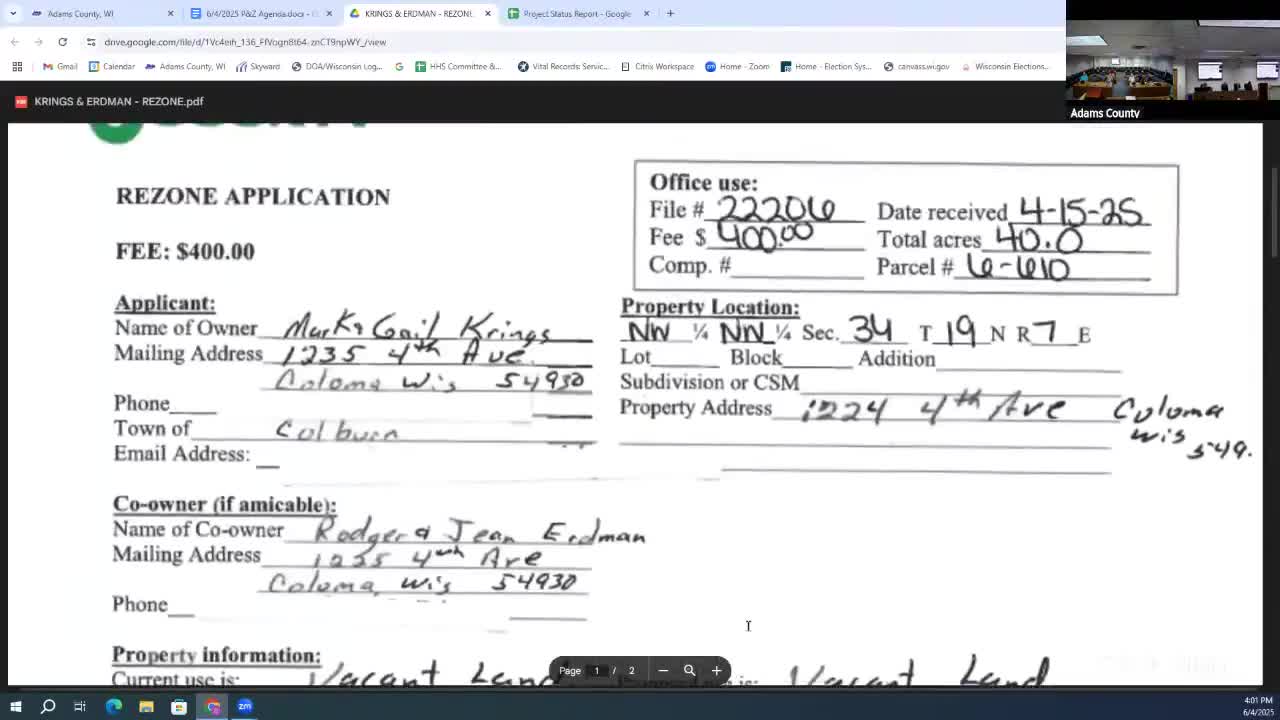This screenshot has width=1280, height=720.
Task: Open the tab search dropdown in Chrome
Action: [x=13, y=13]
